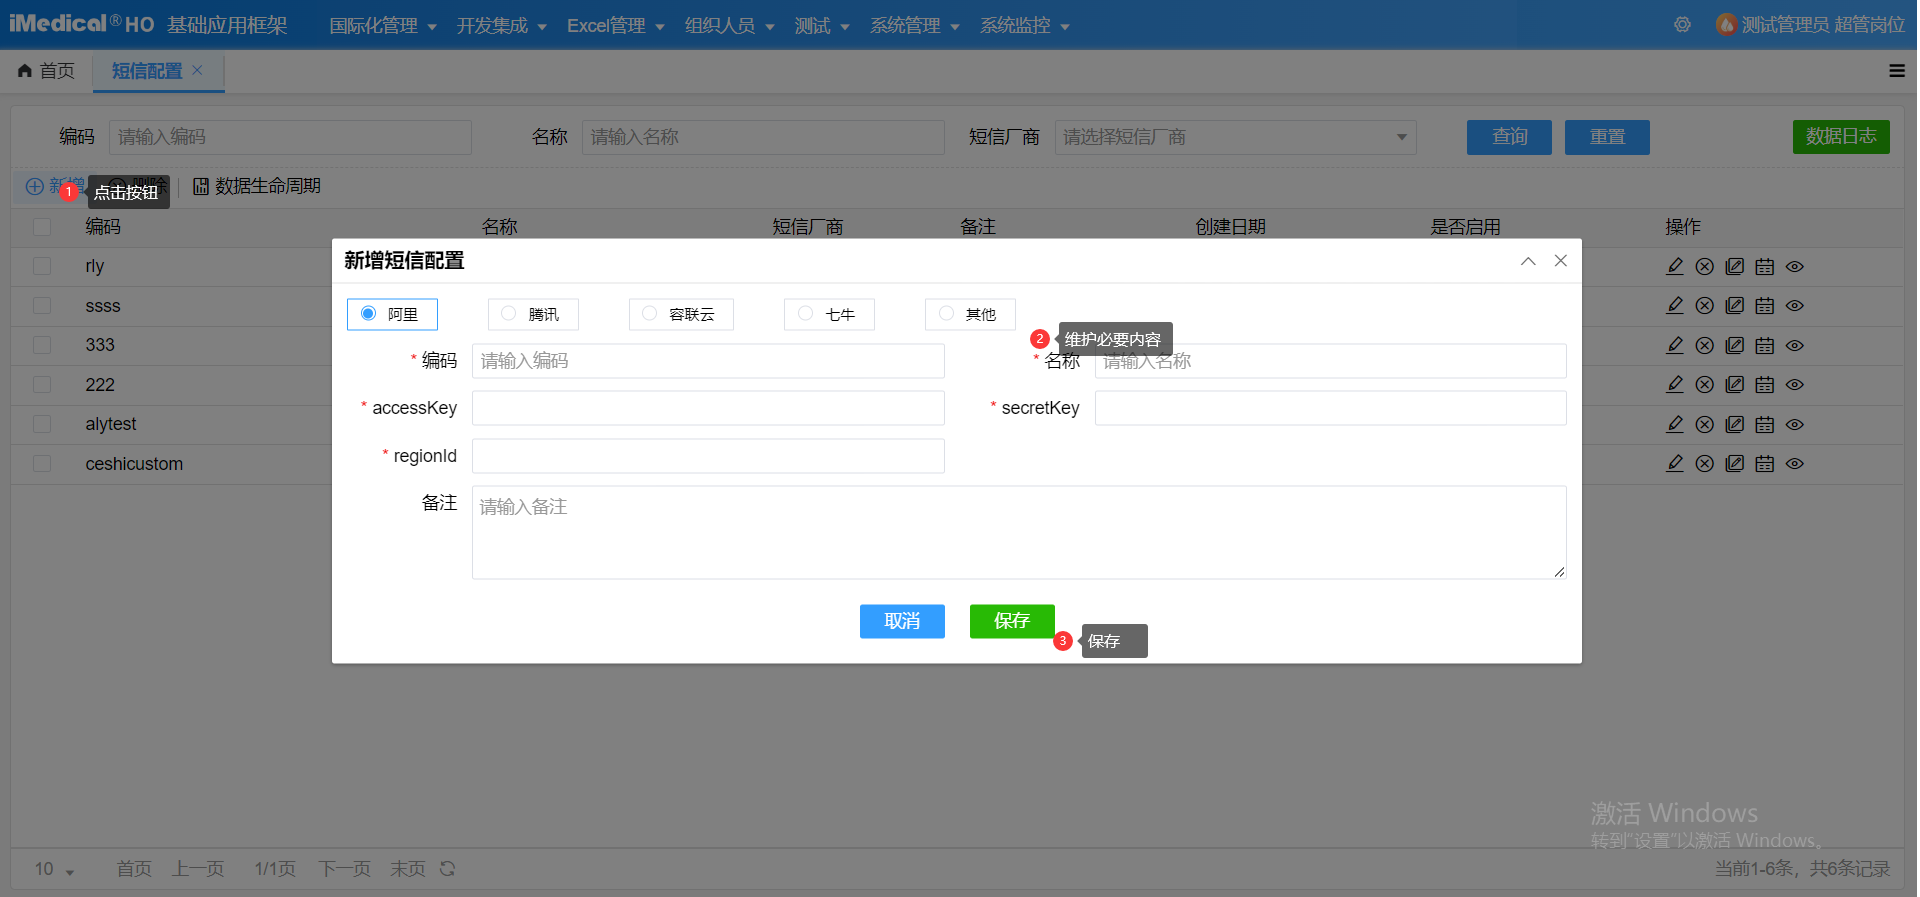The height and width of the screenshot is (897, 1920).
Task: Click the pencil edit icon in rly row
Action: coord(1675,266)
